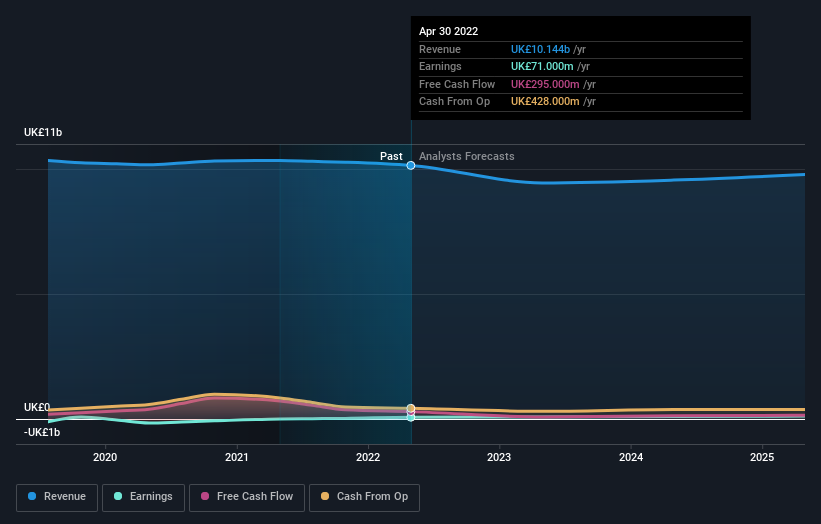Click the orange Cash From Op data point

click(x=411, y=408)
